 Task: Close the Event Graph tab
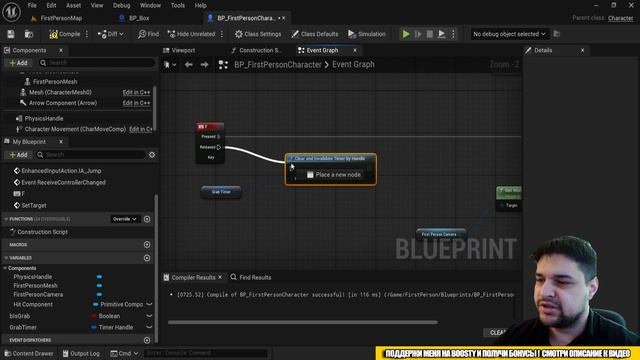[355, 50]
